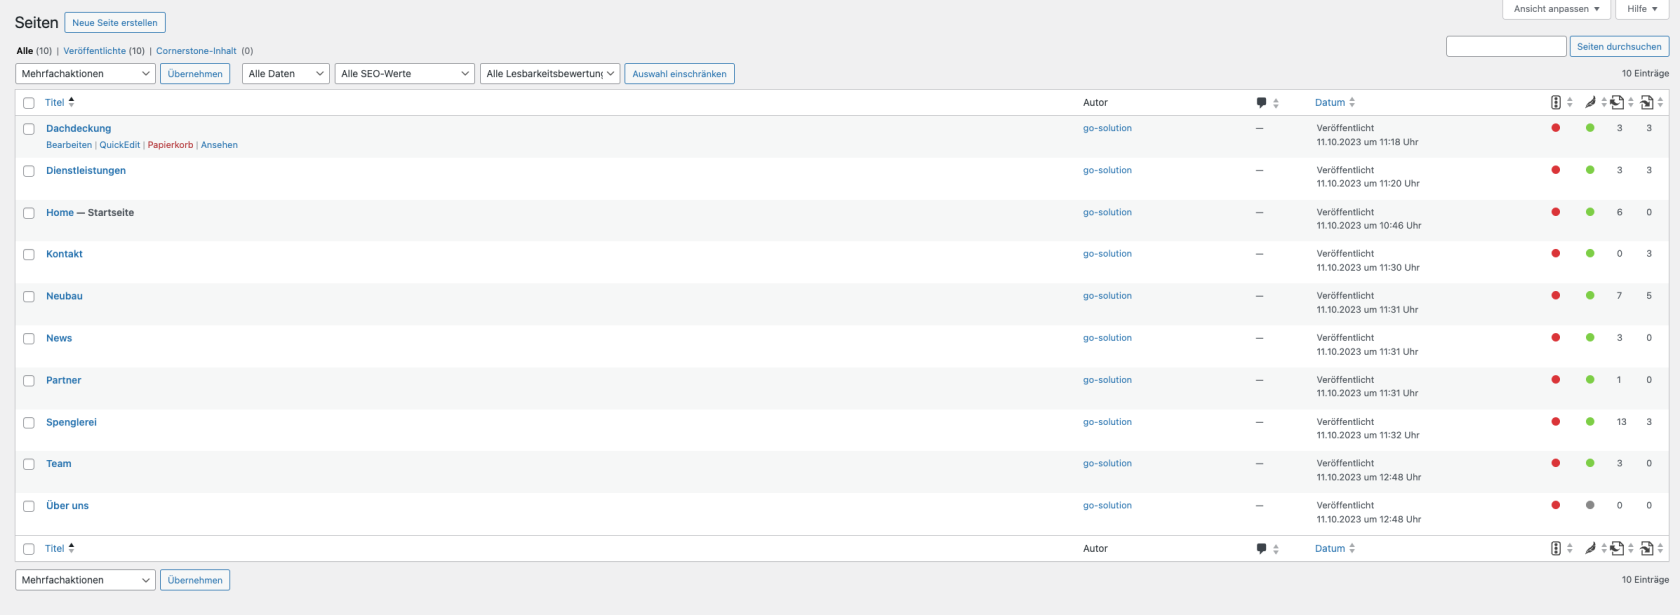
Task: Click green readability dot for Dachdeckung
Action: click(1590, 128)
